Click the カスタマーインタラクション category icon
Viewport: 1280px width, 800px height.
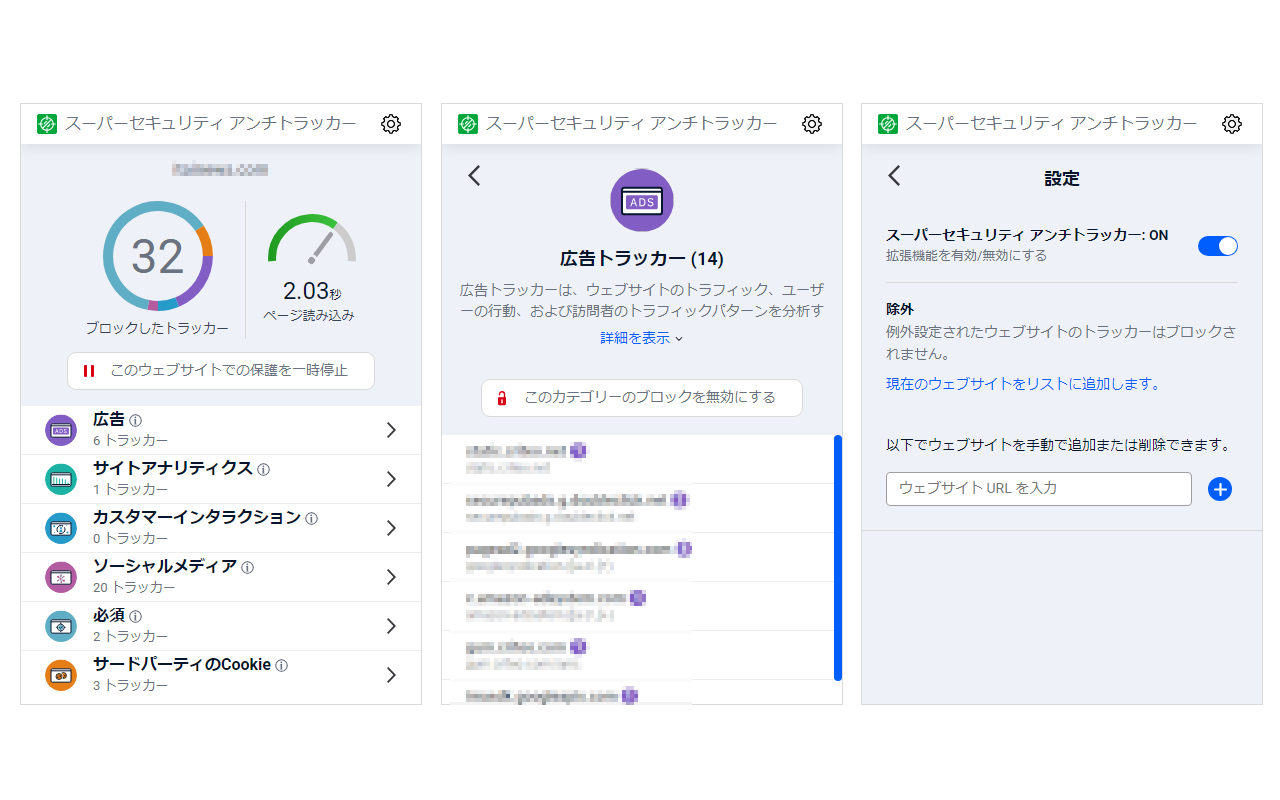click(x=61, y=528)
